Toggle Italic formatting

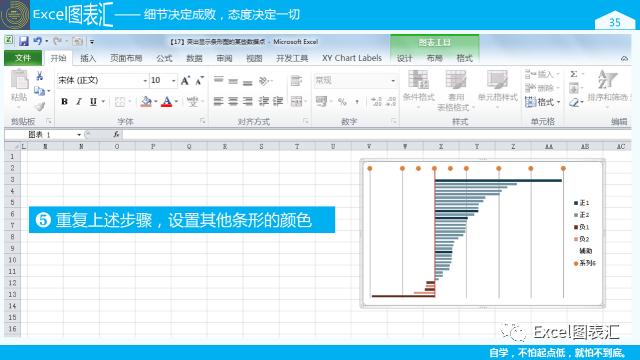[x=79, y=101]
